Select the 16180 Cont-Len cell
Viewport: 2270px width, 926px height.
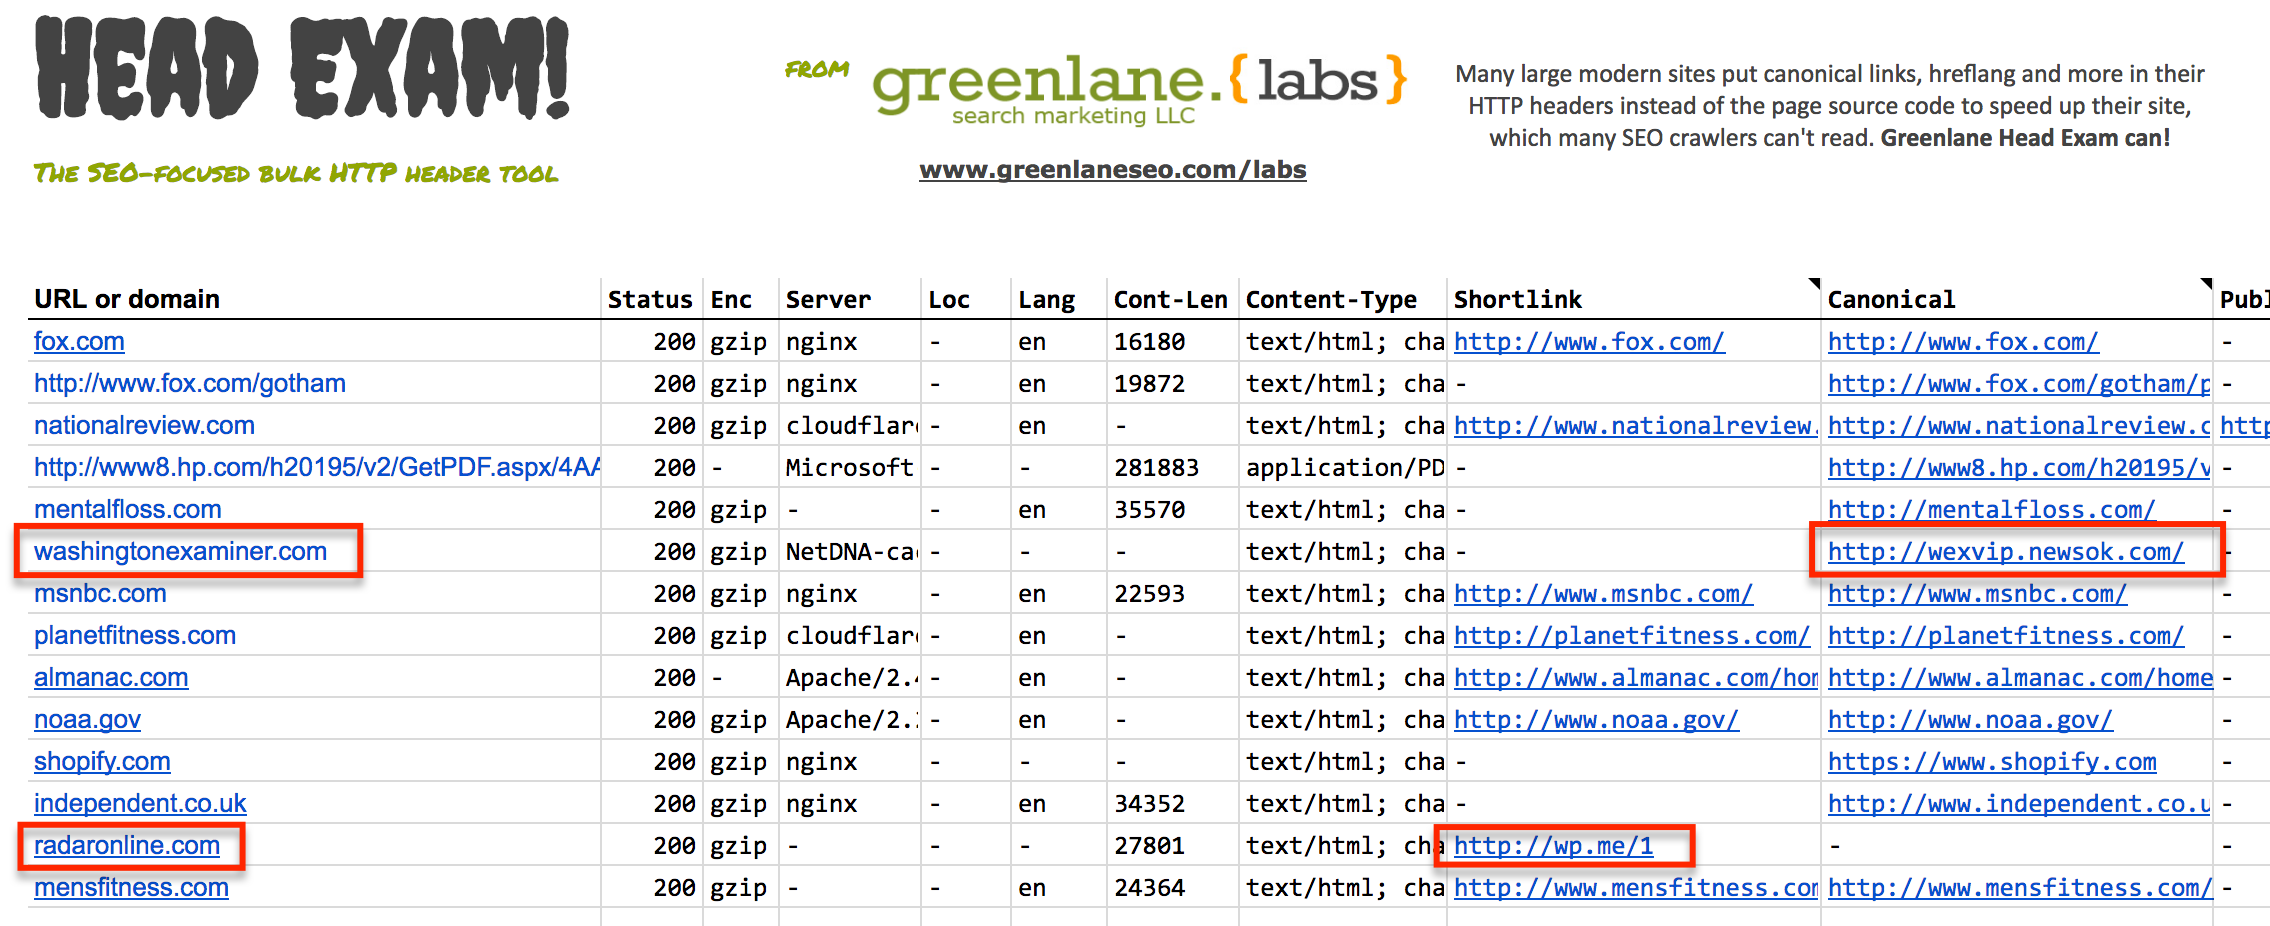click(x=1149, y=342)
